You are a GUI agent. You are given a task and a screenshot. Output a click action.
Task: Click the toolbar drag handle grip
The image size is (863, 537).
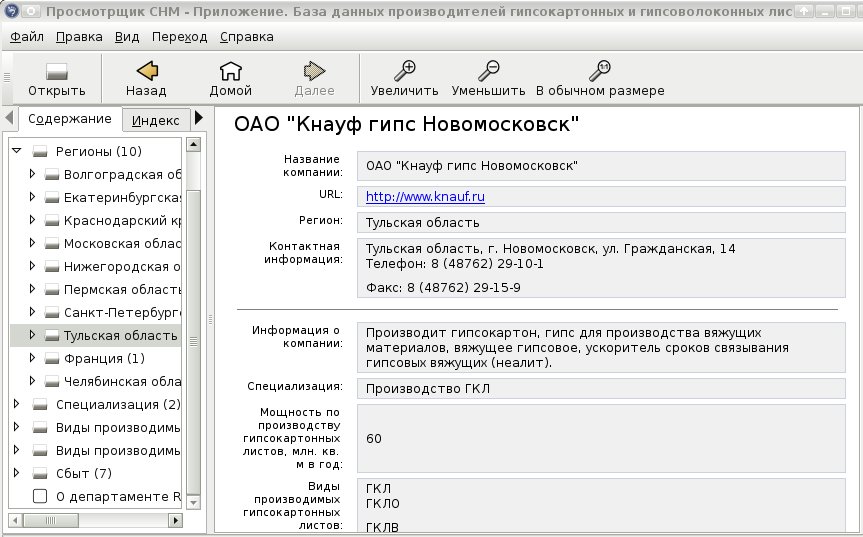pos(7,78)
